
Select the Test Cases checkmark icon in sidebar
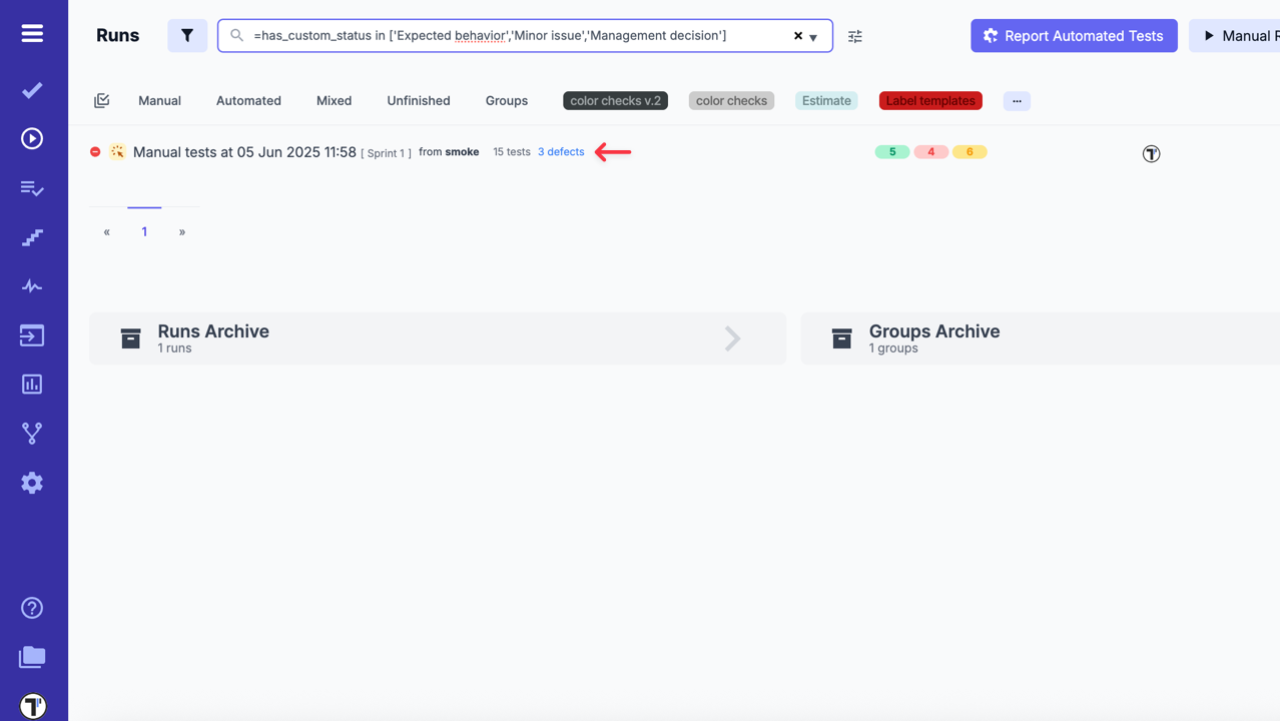(x=32, y=90)
